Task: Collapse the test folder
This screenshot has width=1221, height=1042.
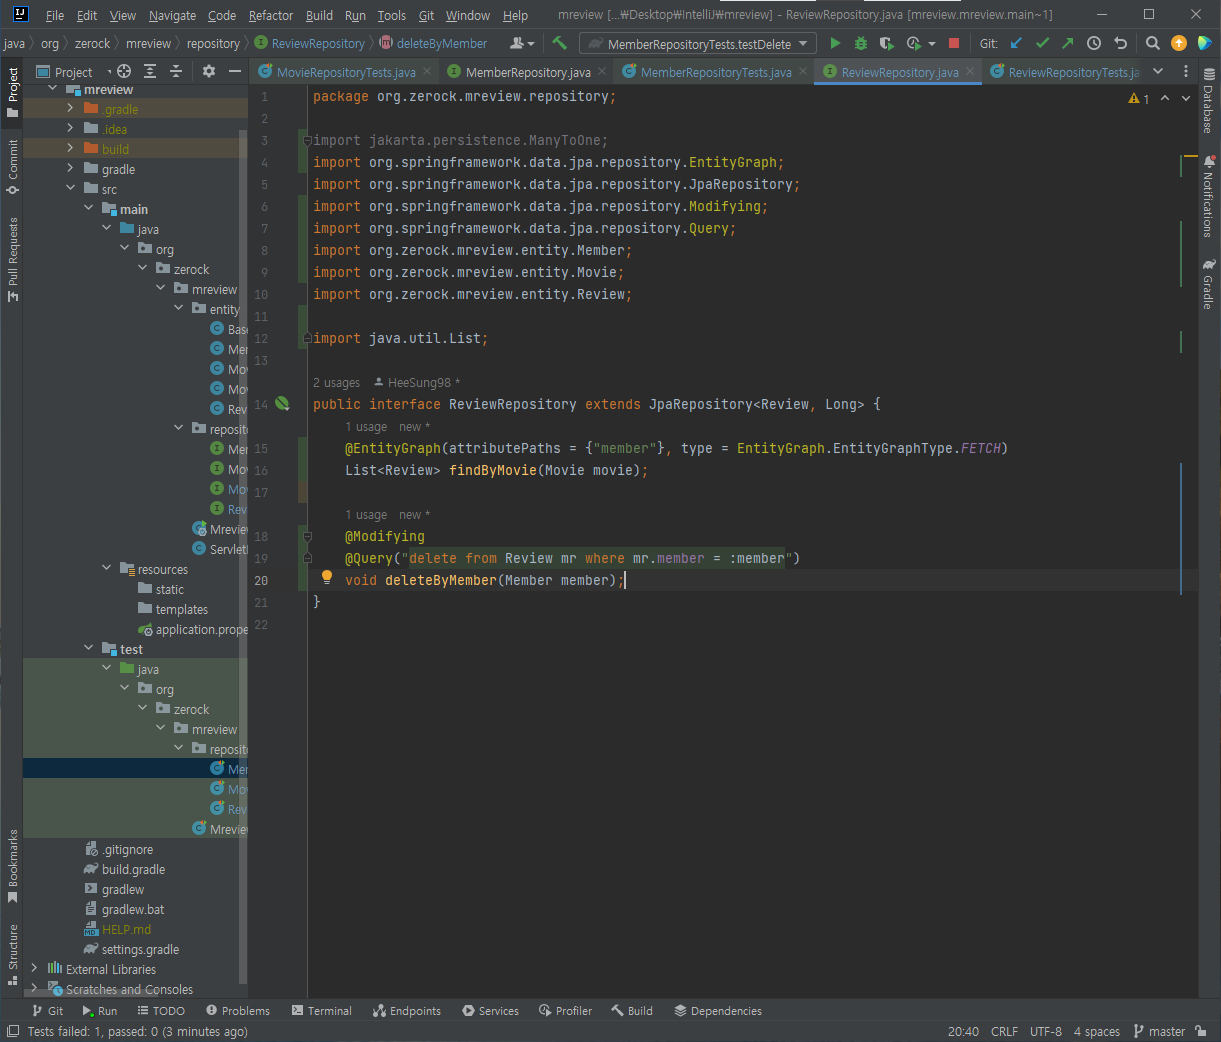Action: tap(89, 649)
